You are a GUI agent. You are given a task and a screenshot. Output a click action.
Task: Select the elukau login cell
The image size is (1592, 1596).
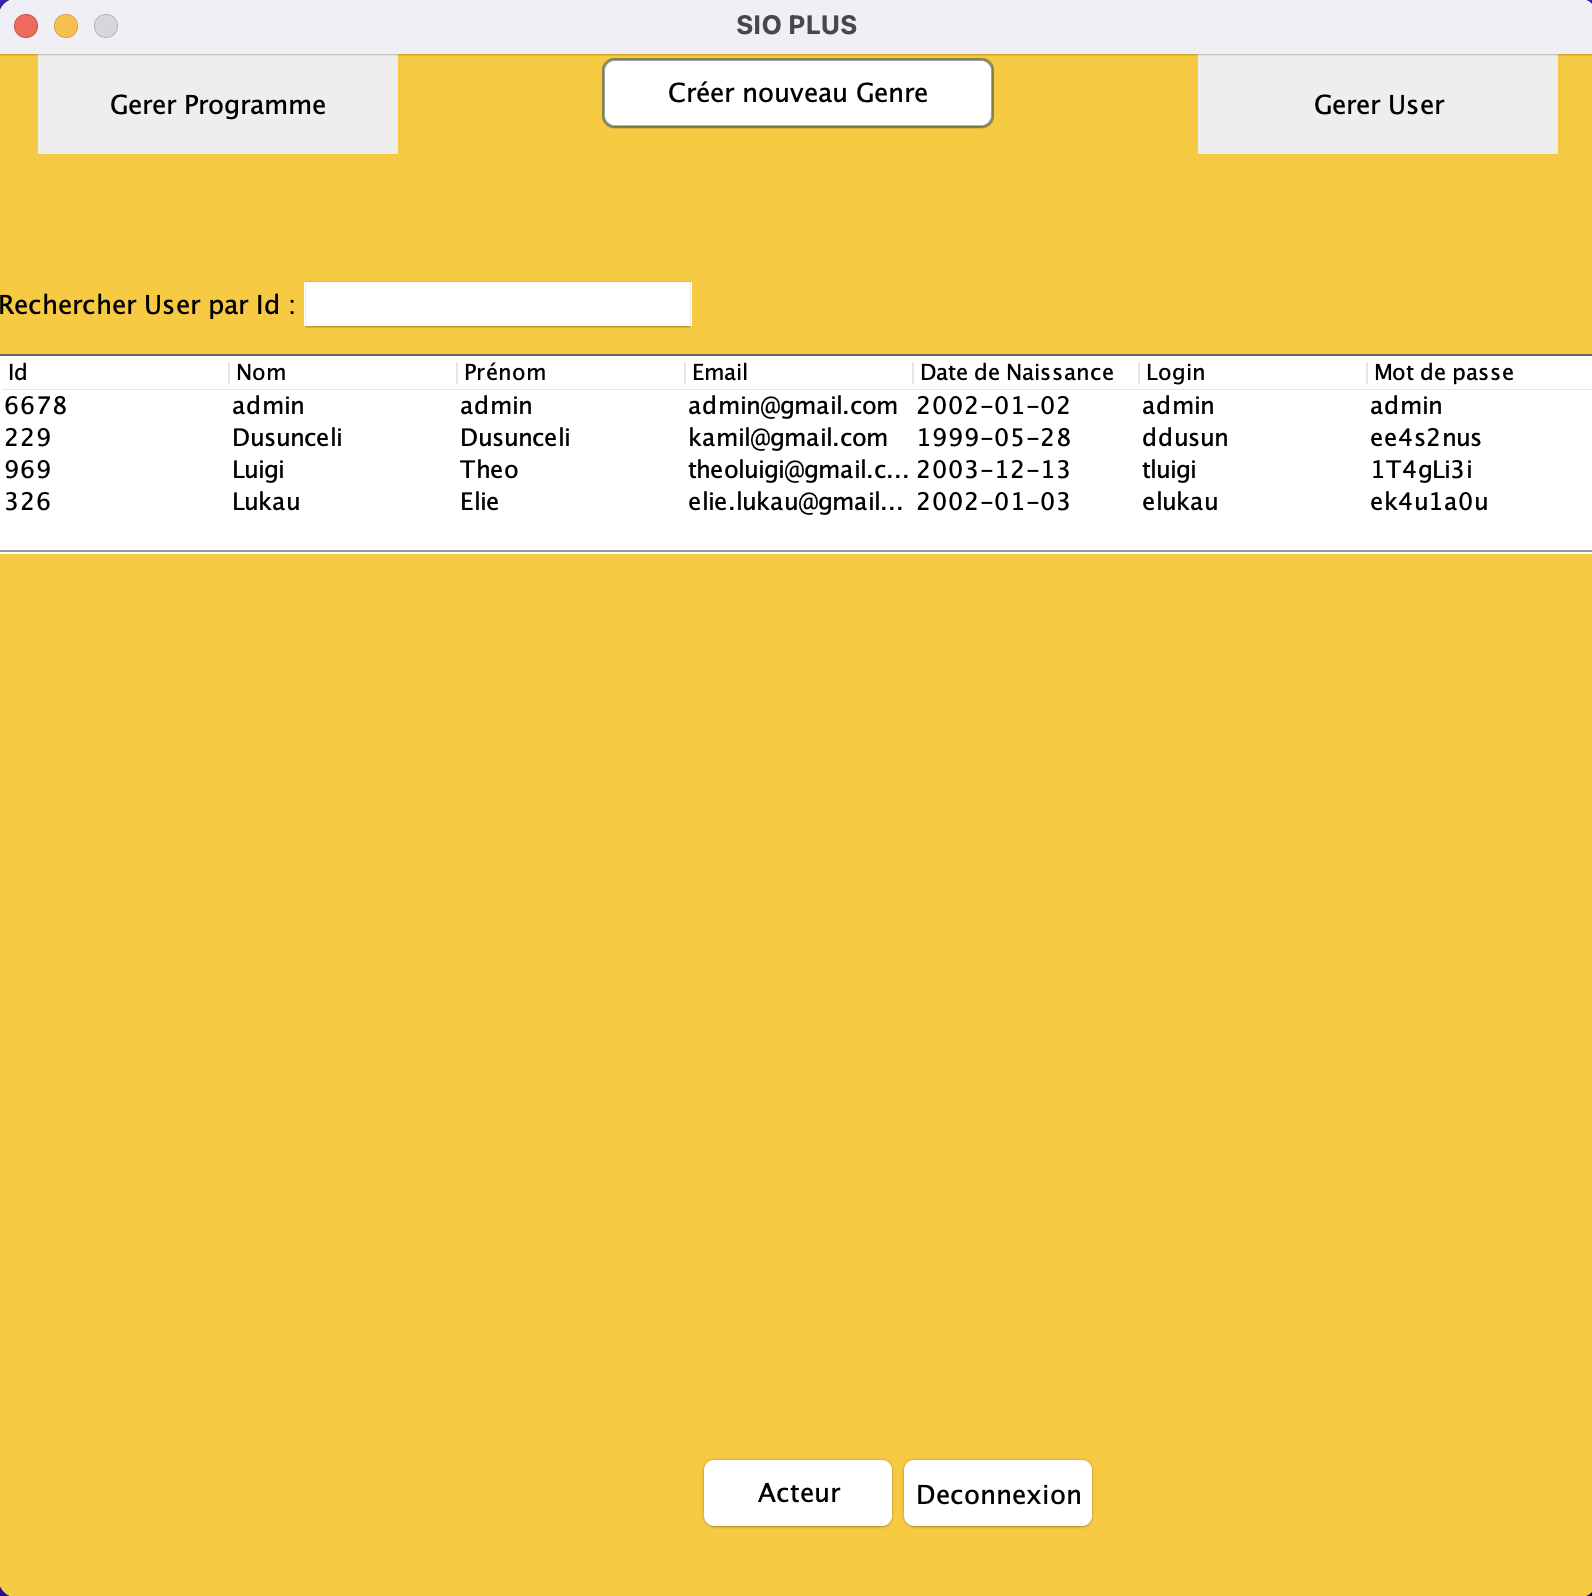tap(1180, 502)
